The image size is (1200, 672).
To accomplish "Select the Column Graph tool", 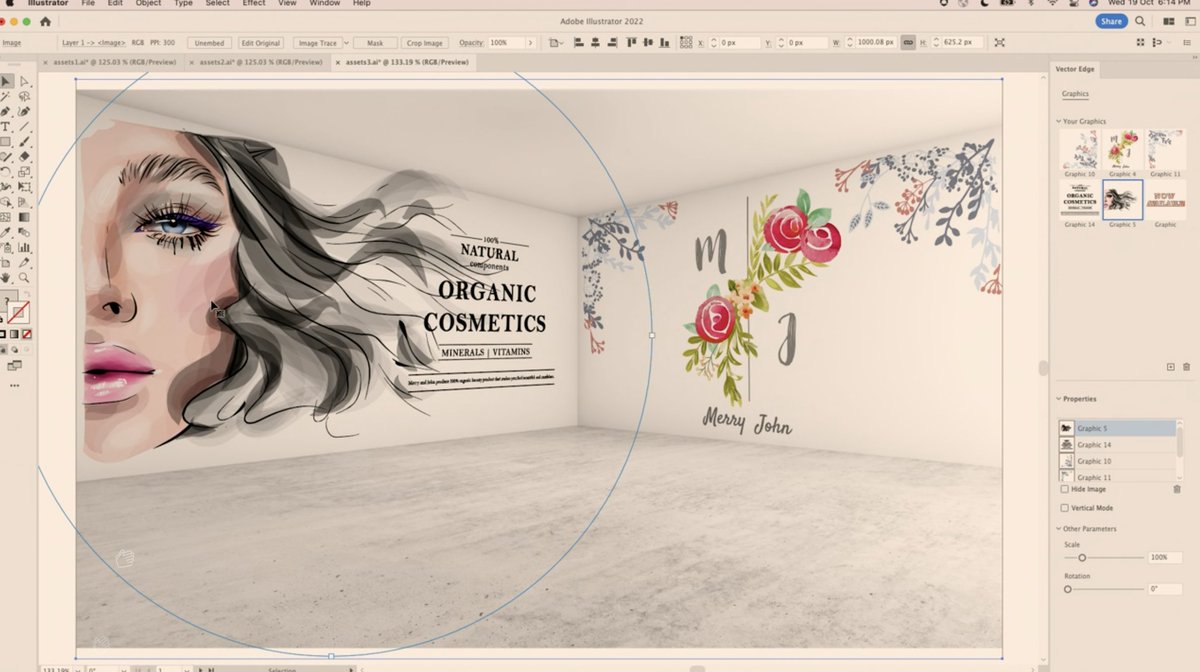I will click(x=24, y=247).
